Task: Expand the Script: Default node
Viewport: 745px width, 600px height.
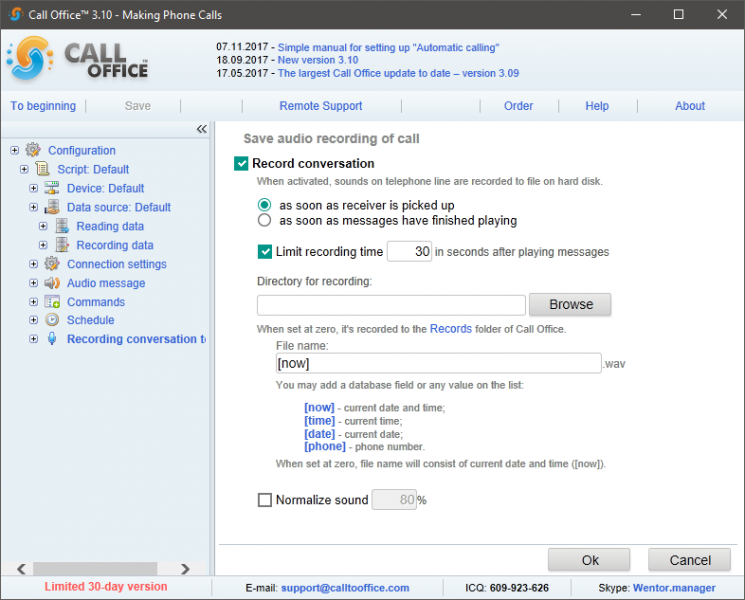Action: (x=24, y=169)
